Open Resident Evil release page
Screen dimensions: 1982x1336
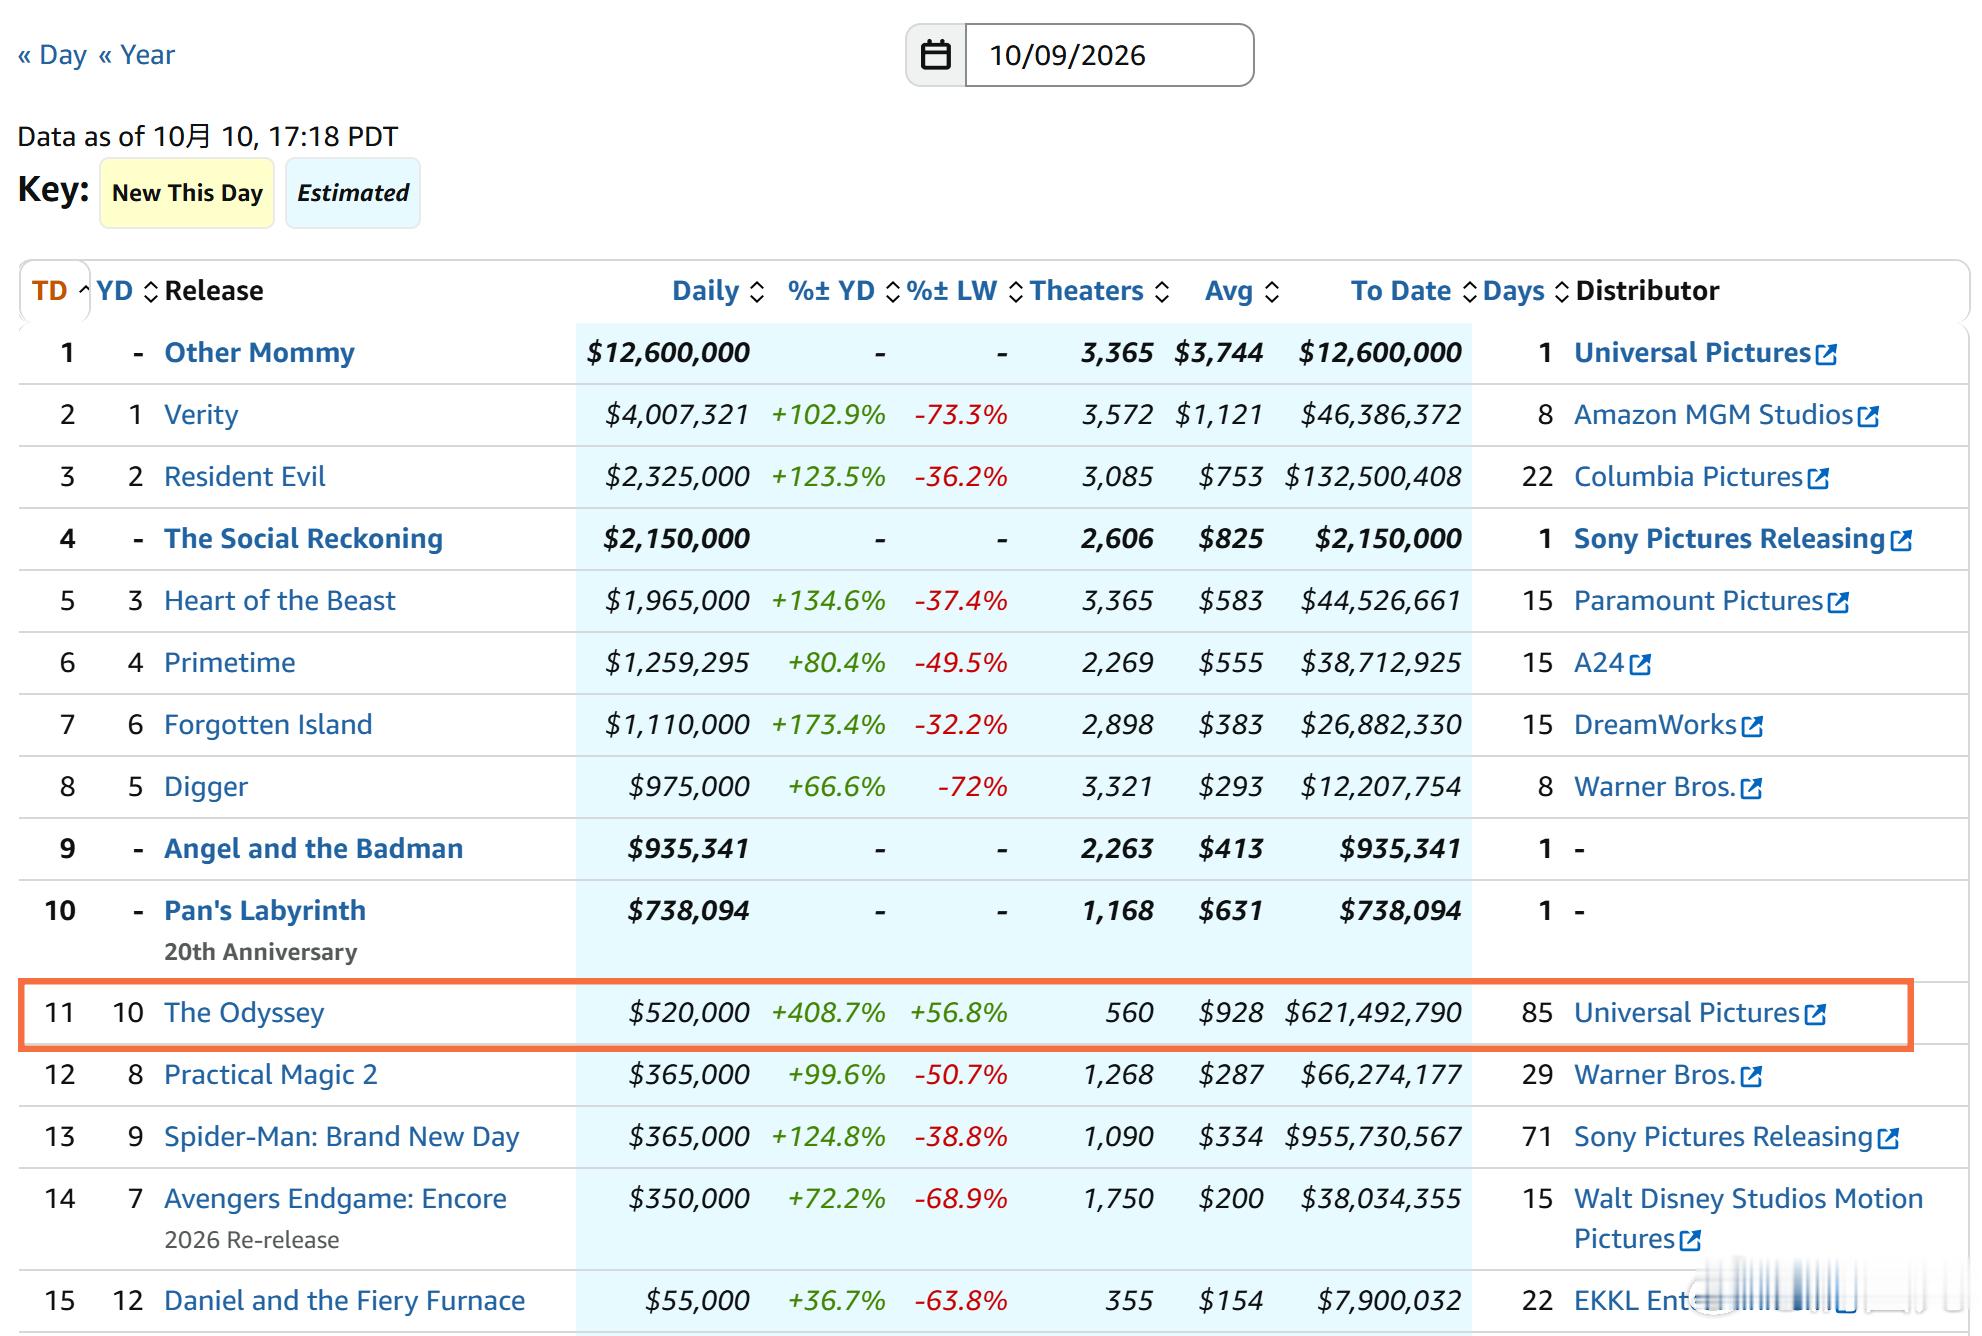tap(245, 477)
